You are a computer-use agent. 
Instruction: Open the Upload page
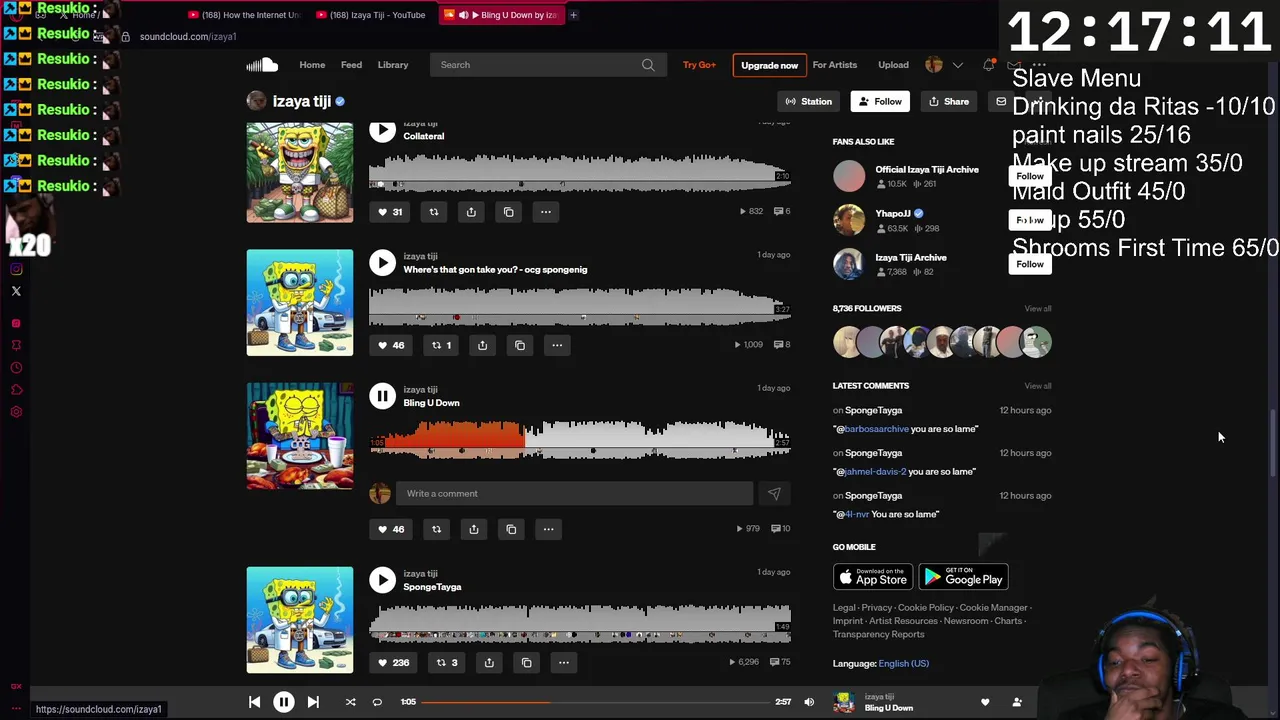coord(893,65)
